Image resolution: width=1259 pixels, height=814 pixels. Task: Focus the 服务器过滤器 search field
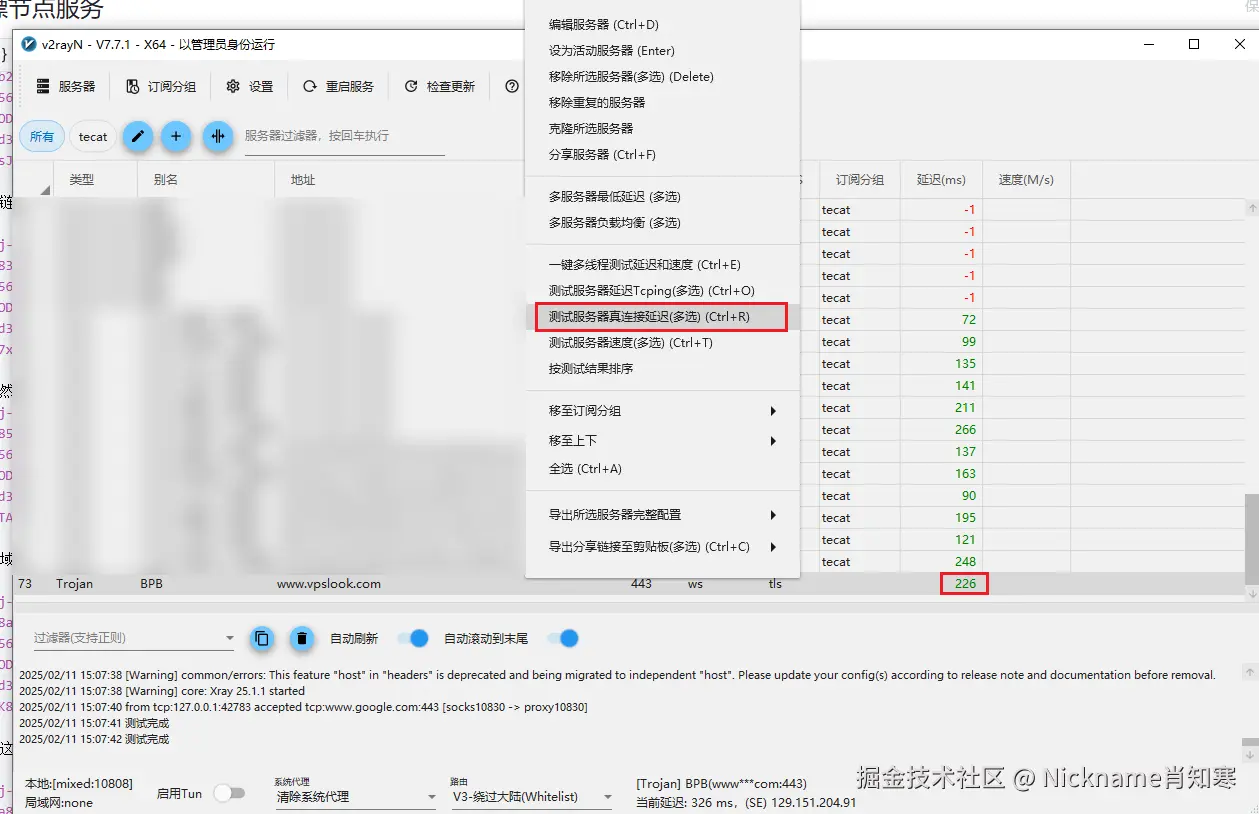click(x=344, y=136)
